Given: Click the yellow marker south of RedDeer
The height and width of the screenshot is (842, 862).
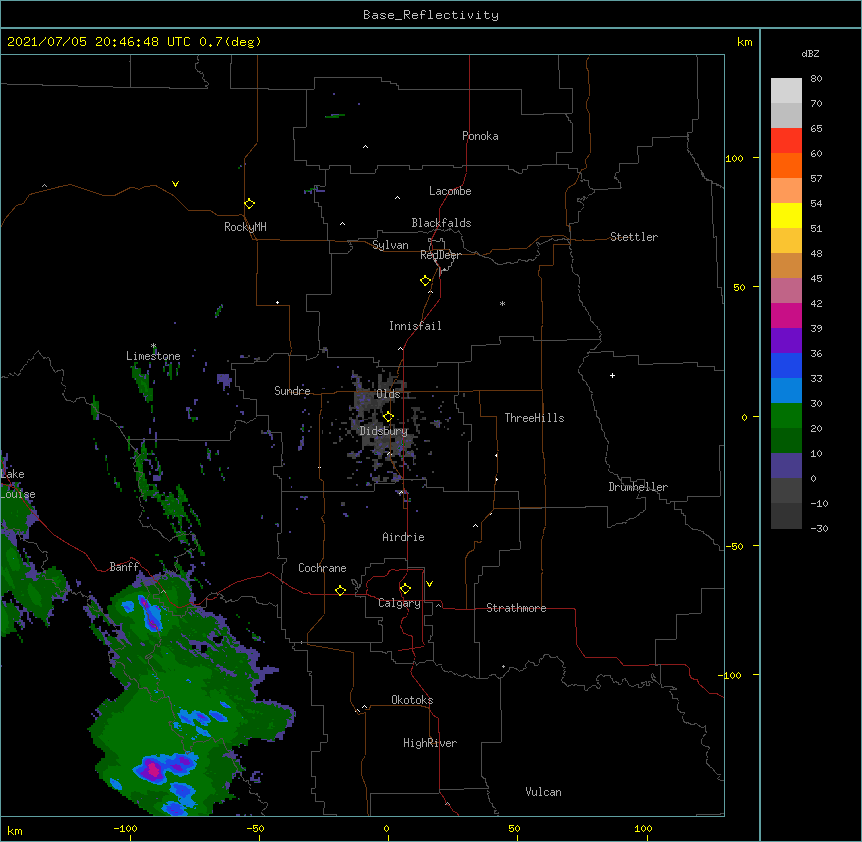Looking at the screenshot, I should coord(425,281).
